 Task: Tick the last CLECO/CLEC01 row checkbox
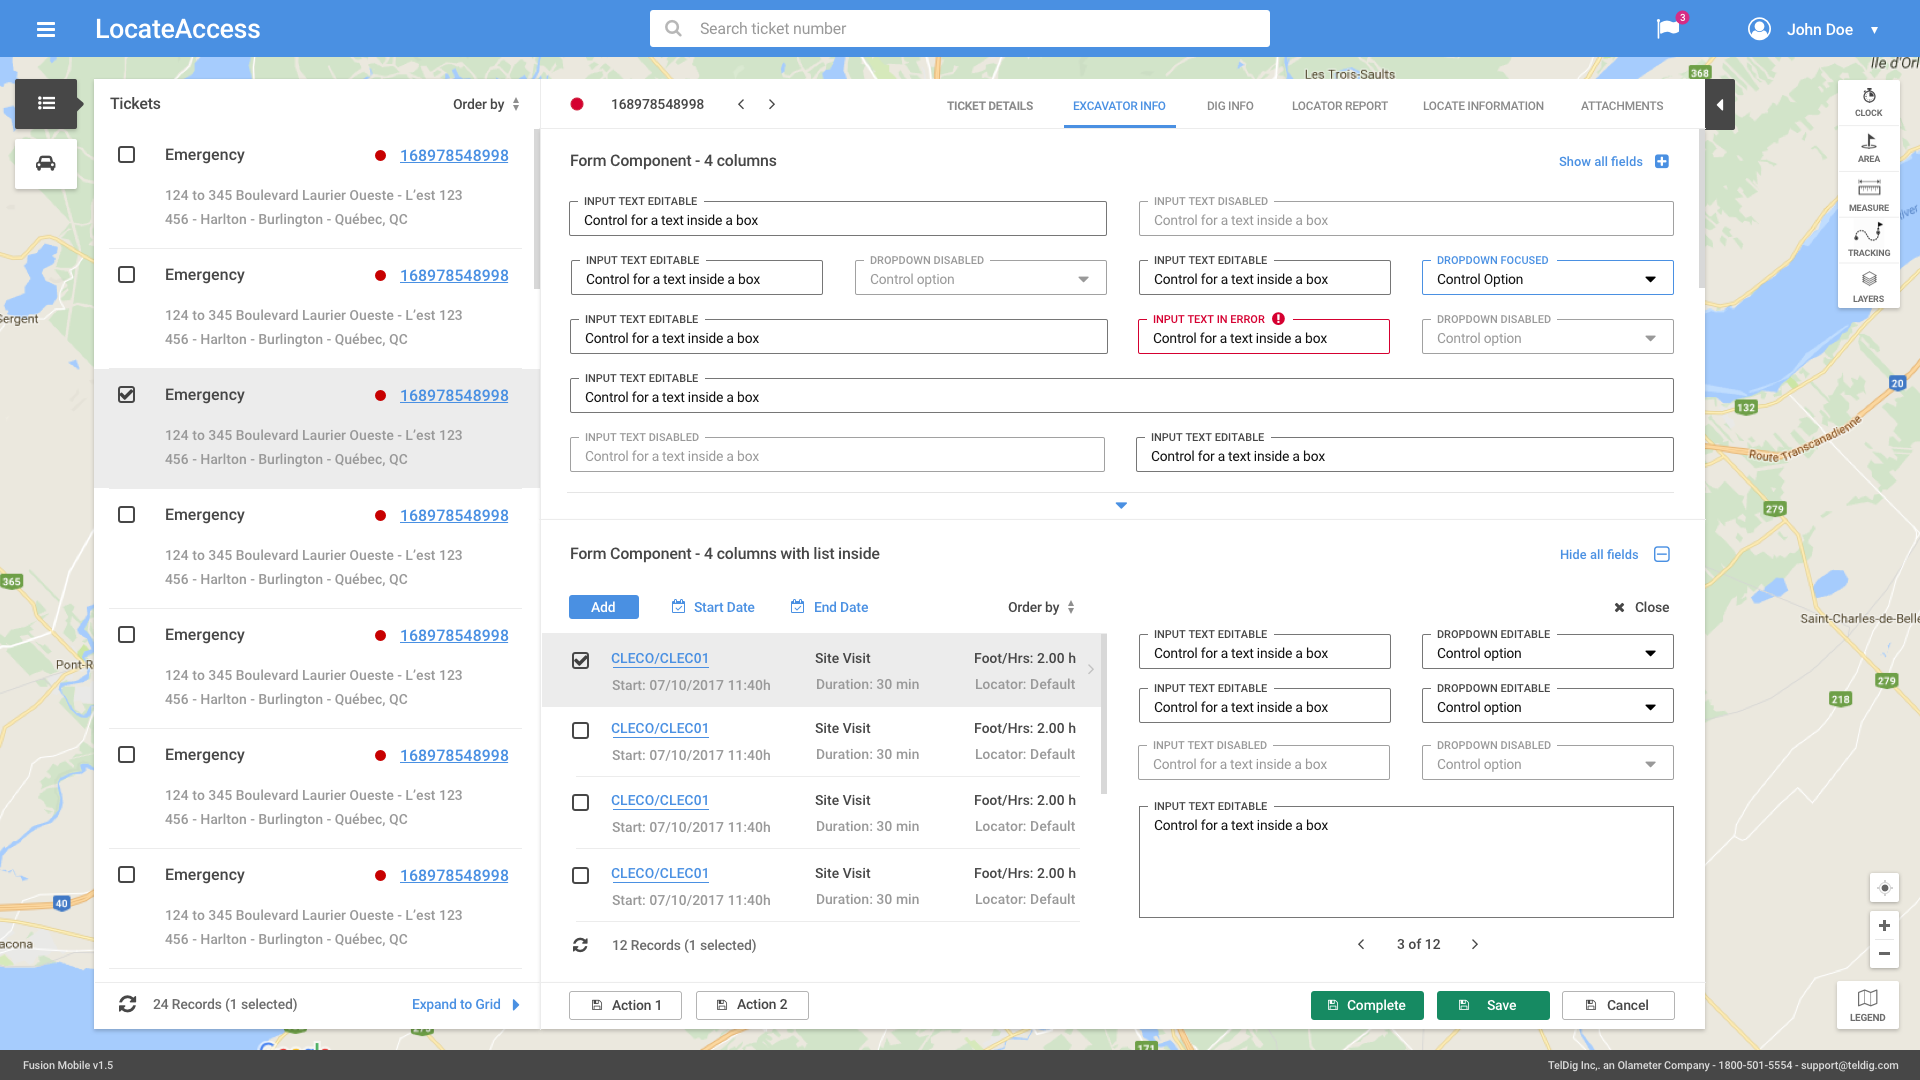coord(580,875)
